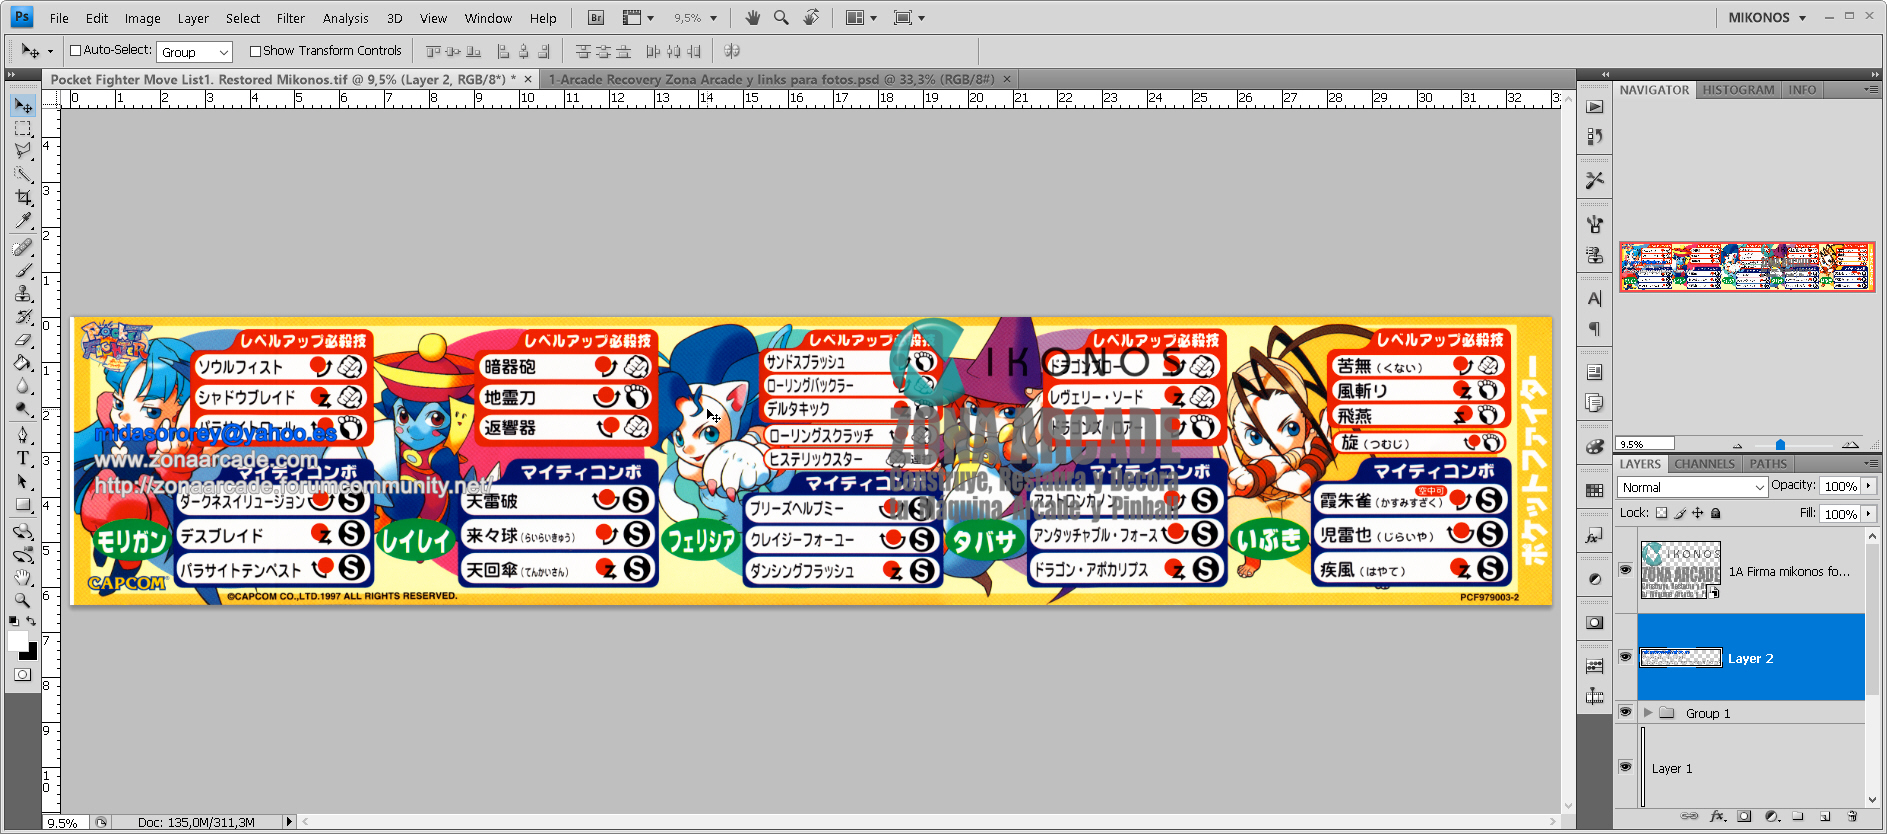Expand the Group 1 folder
The height and width of the screenshot is (834, 1887).
(1648, 713)
